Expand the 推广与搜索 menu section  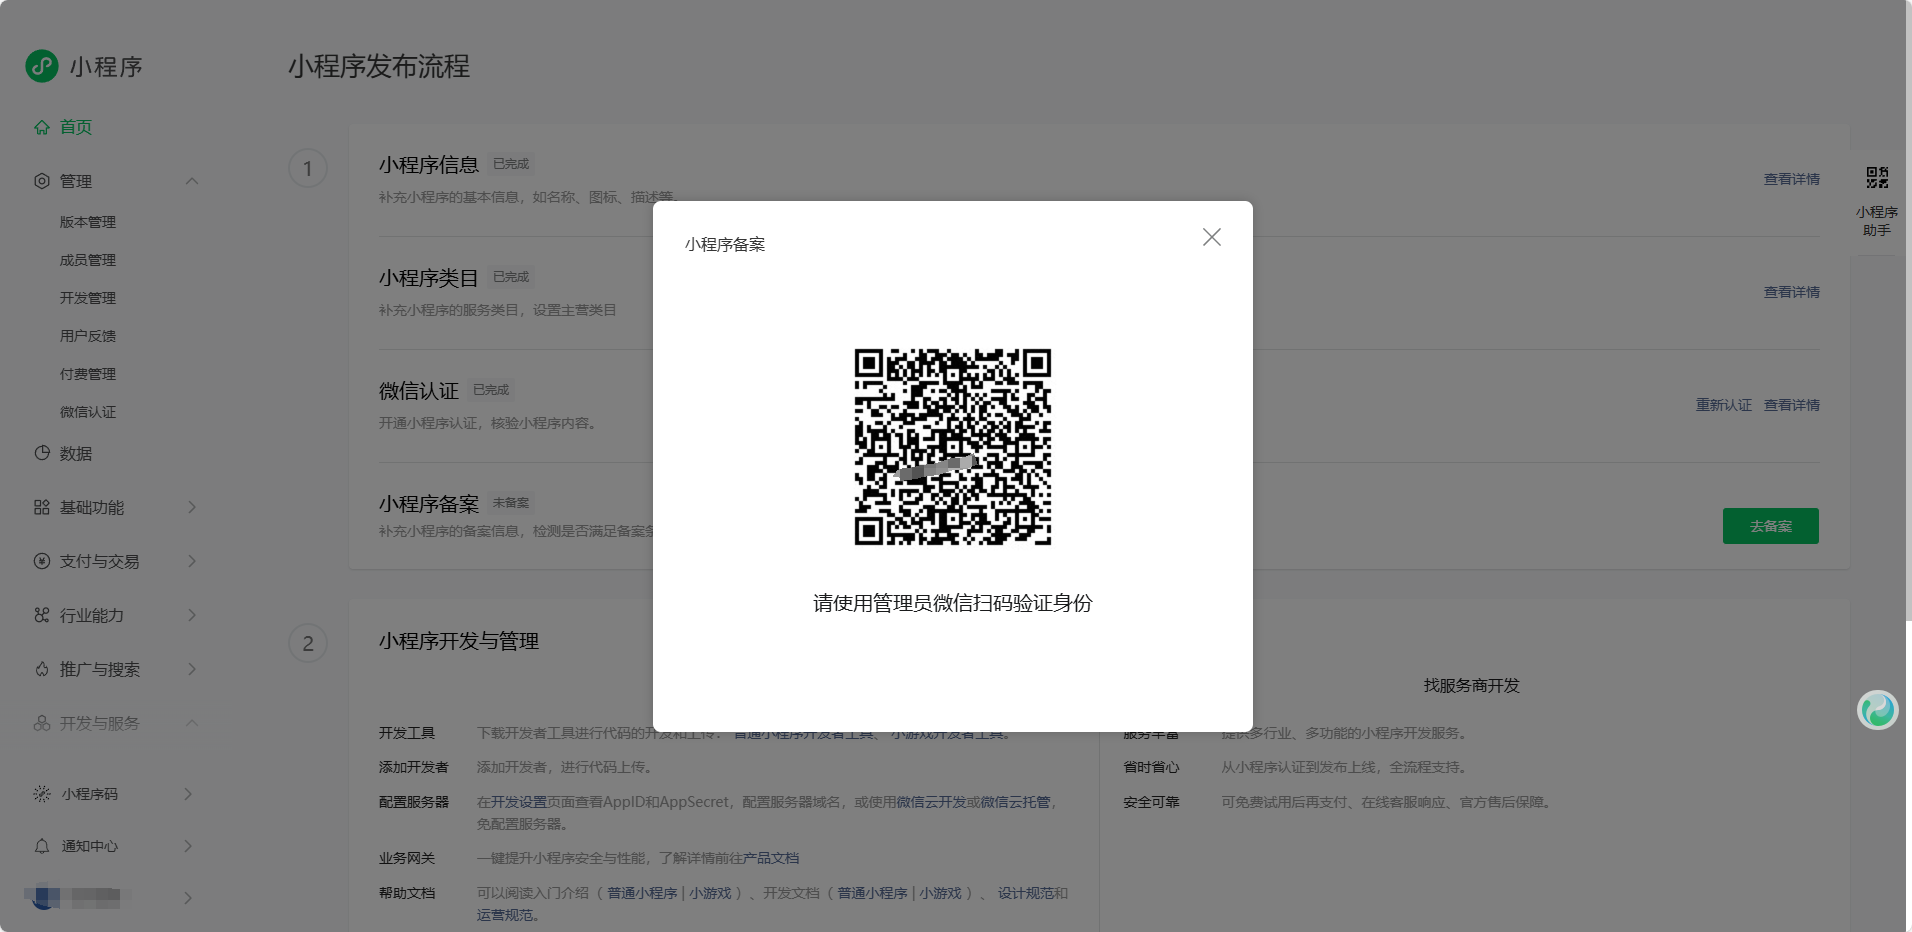(192, 669)
